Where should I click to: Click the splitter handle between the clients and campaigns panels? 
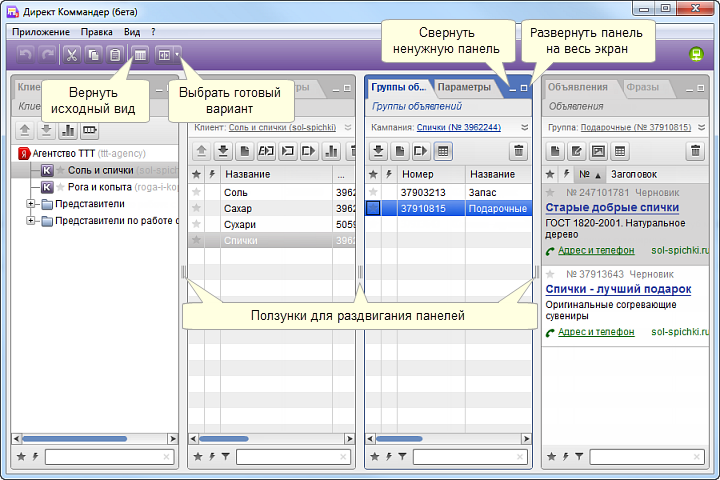[x=183, y=272]
